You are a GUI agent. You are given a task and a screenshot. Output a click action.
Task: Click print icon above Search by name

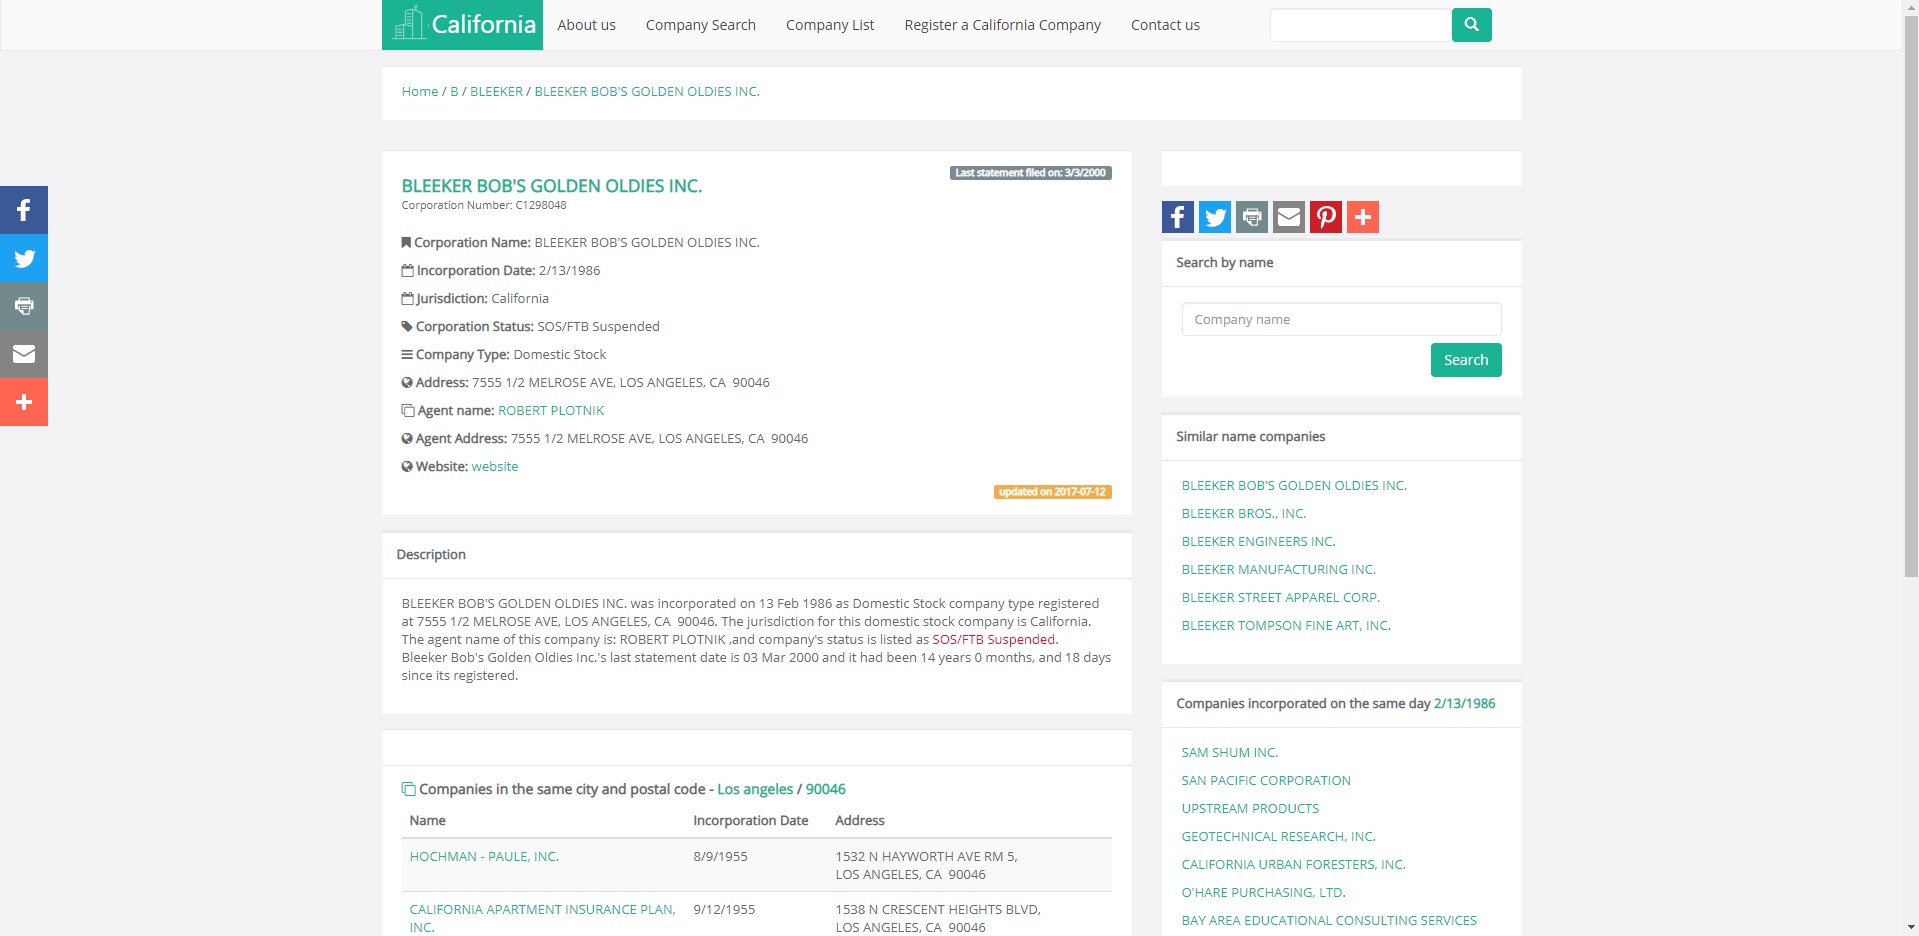click(x=1252, y=217)
